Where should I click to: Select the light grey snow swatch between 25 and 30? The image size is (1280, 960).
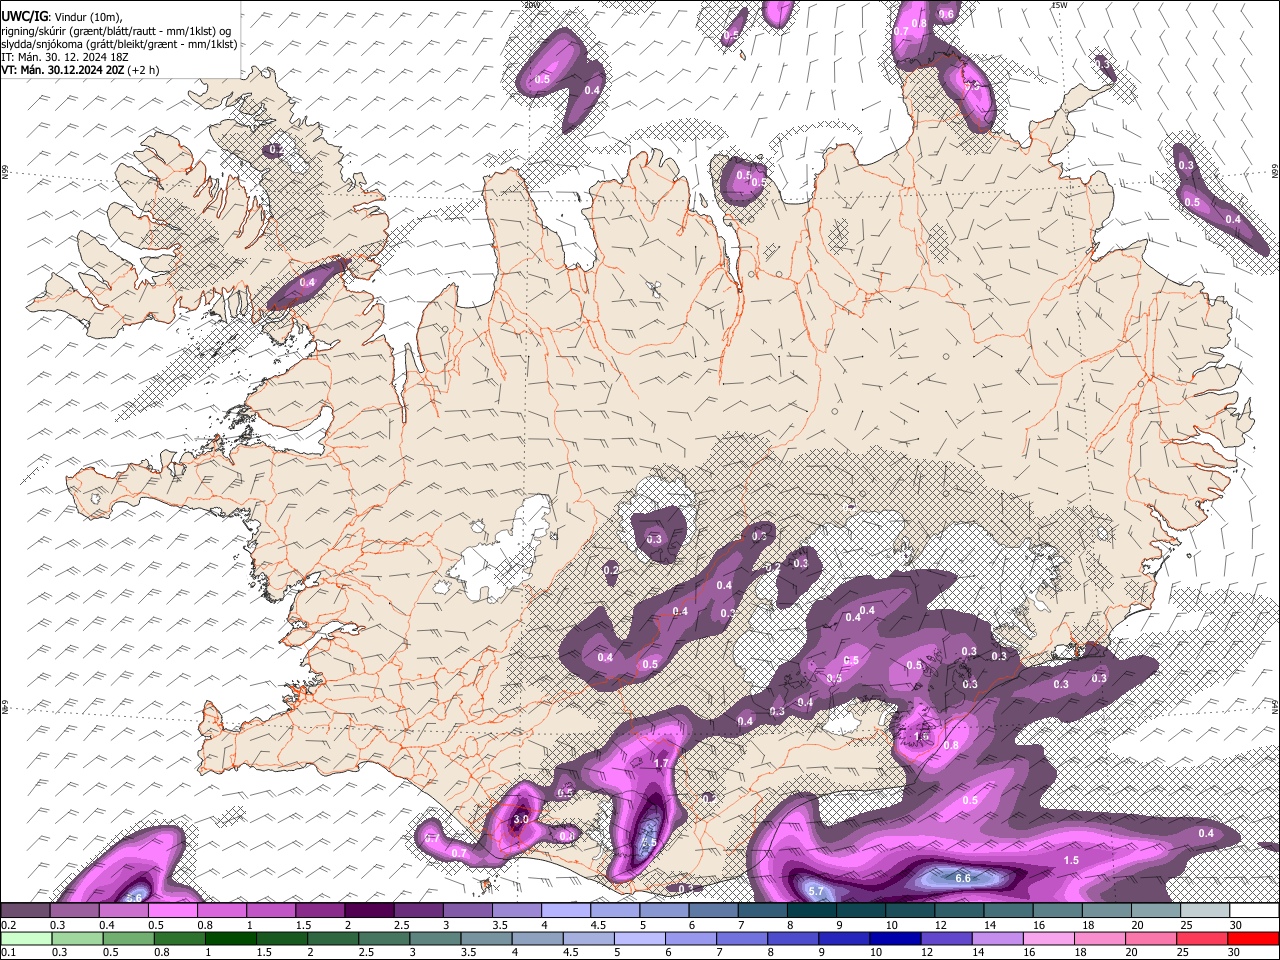pyautogui.click(x=1205, y=910)
